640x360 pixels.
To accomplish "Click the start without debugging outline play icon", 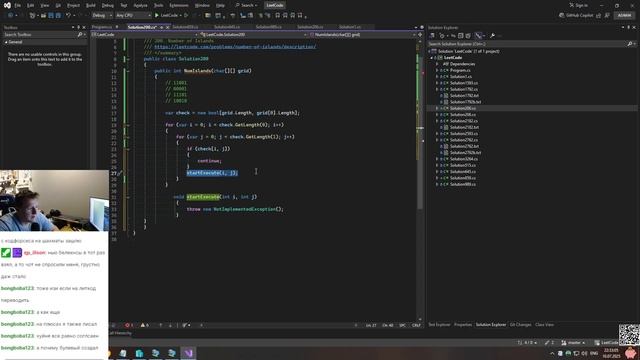I will click(x=186, y=16).
